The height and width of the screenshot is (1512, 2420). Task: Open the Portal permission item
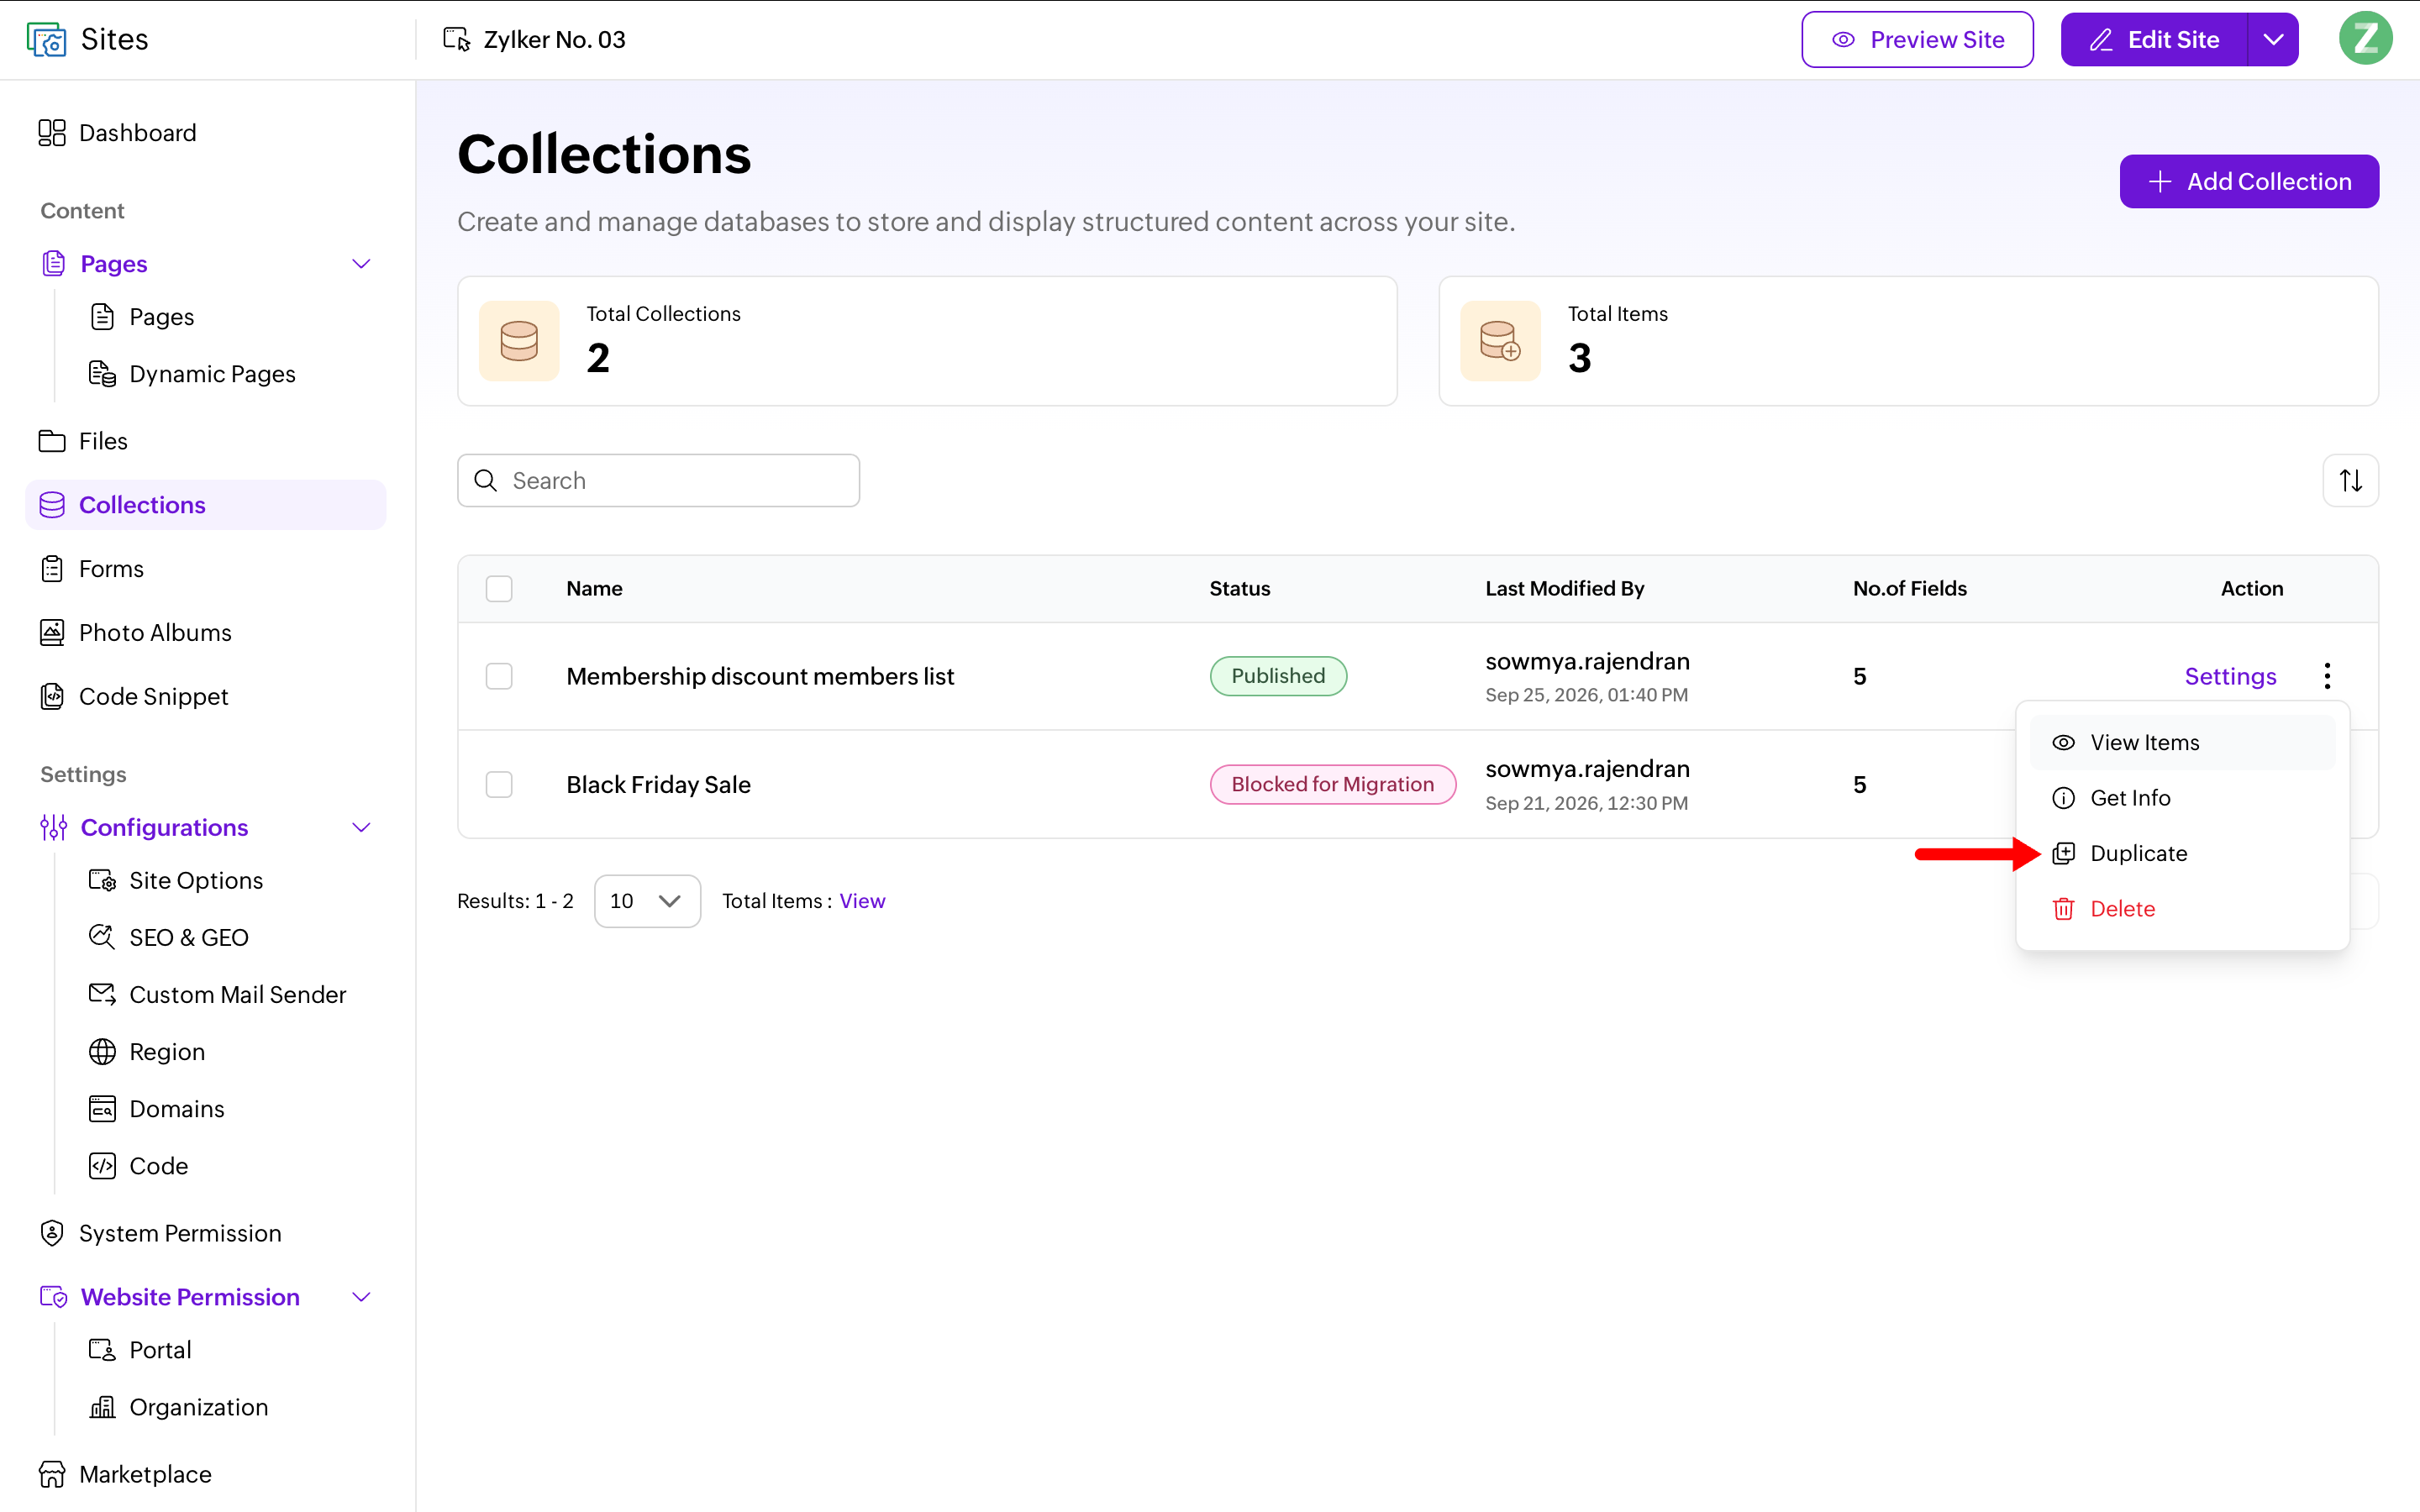140,1351
